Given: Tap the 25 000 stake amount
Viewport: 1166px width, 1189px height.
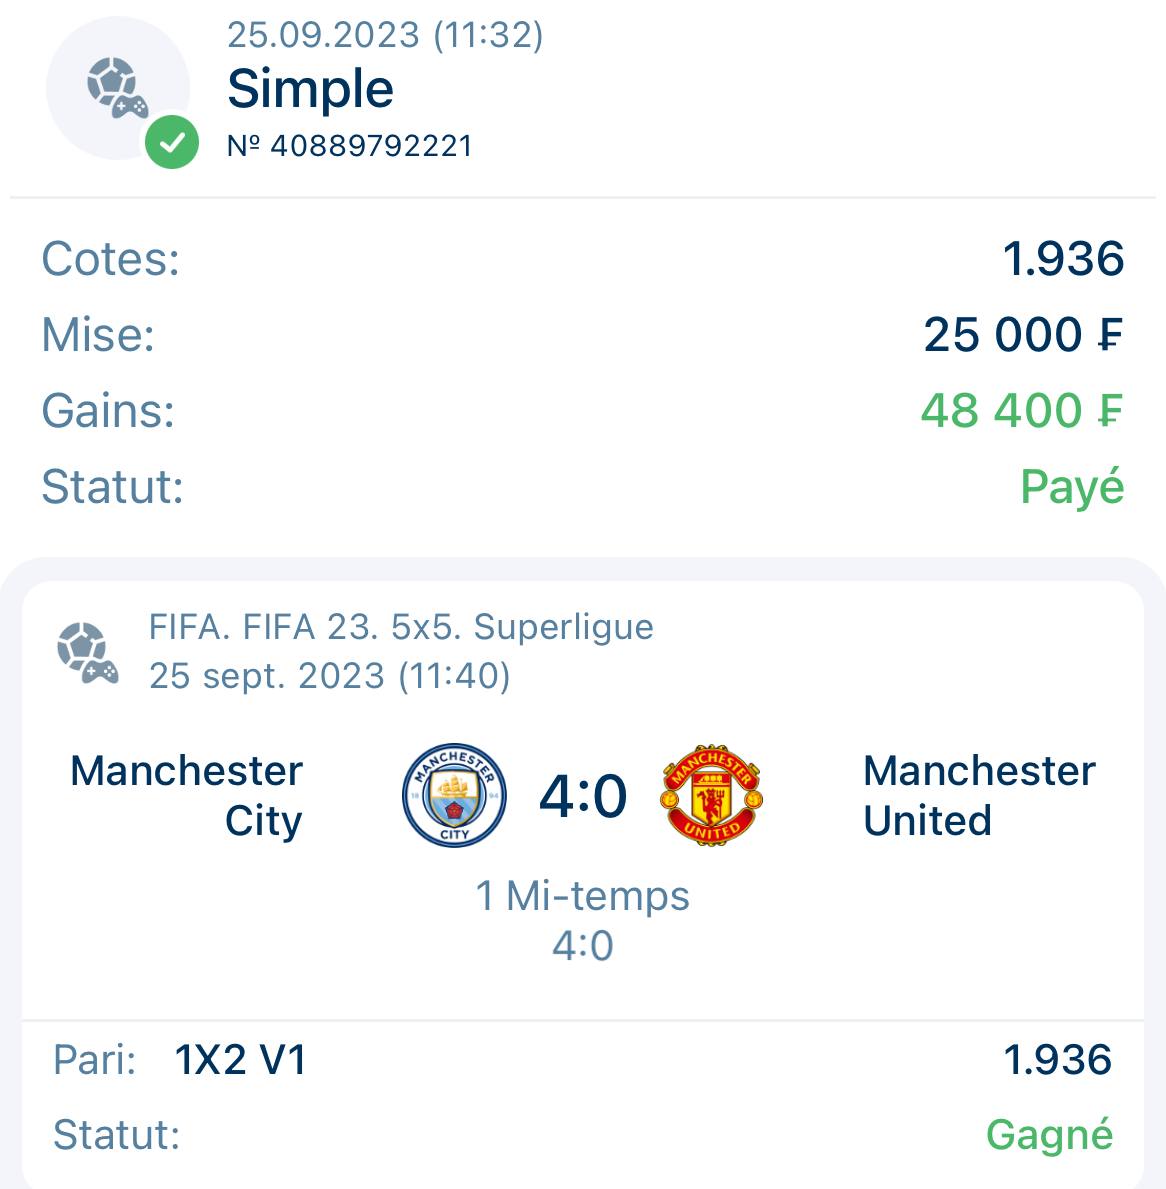Looking at the screenshot, I should pos(1022,335).
